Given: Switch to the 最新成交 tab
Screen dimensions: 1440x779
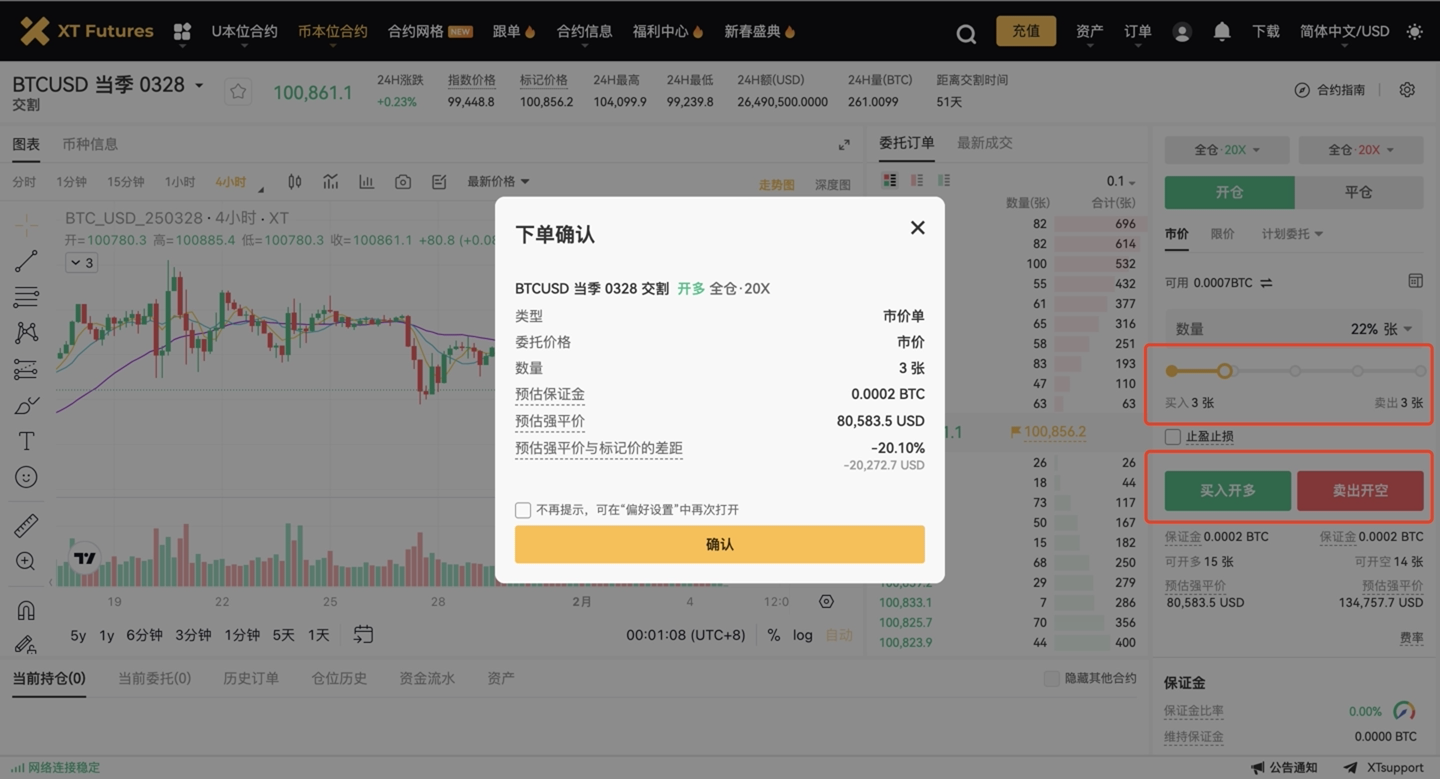Looking at the screenshot, I should (984, 143).
